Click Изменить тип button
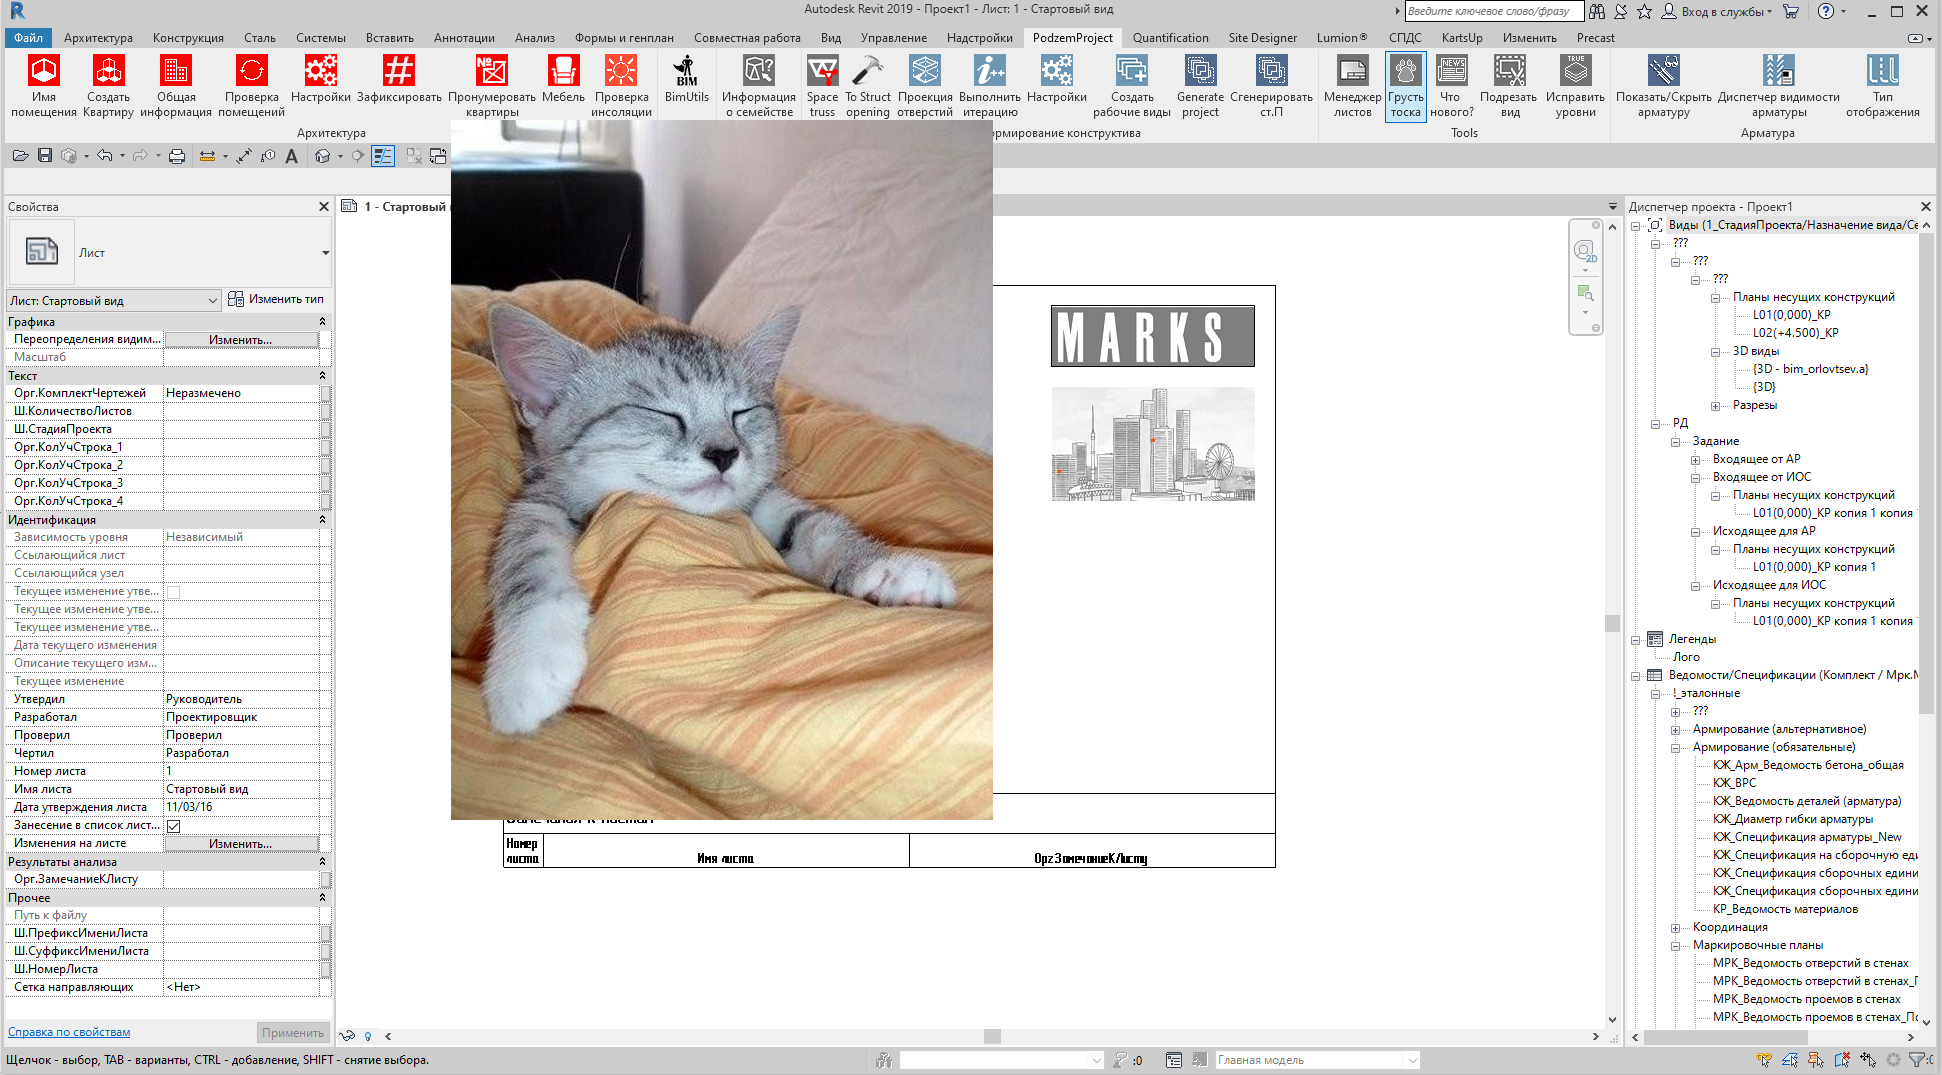The height and width of the screenshot is (1075, 1942). click(x=276, y=299)
